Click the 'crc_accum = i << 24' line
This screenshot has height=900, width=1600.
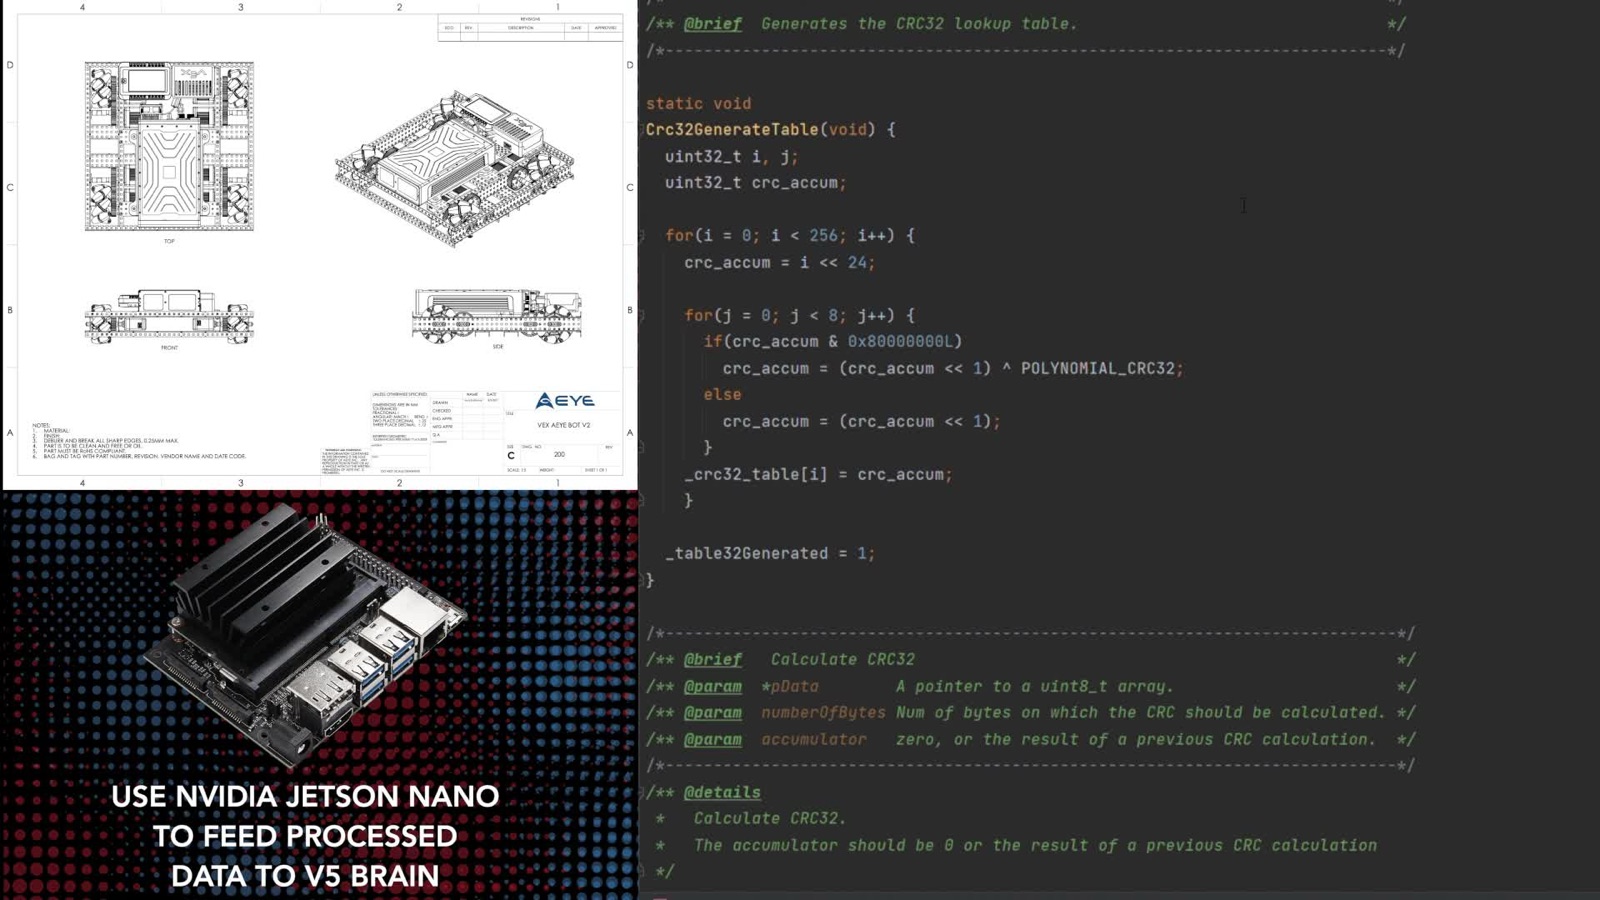click(779, 263)
